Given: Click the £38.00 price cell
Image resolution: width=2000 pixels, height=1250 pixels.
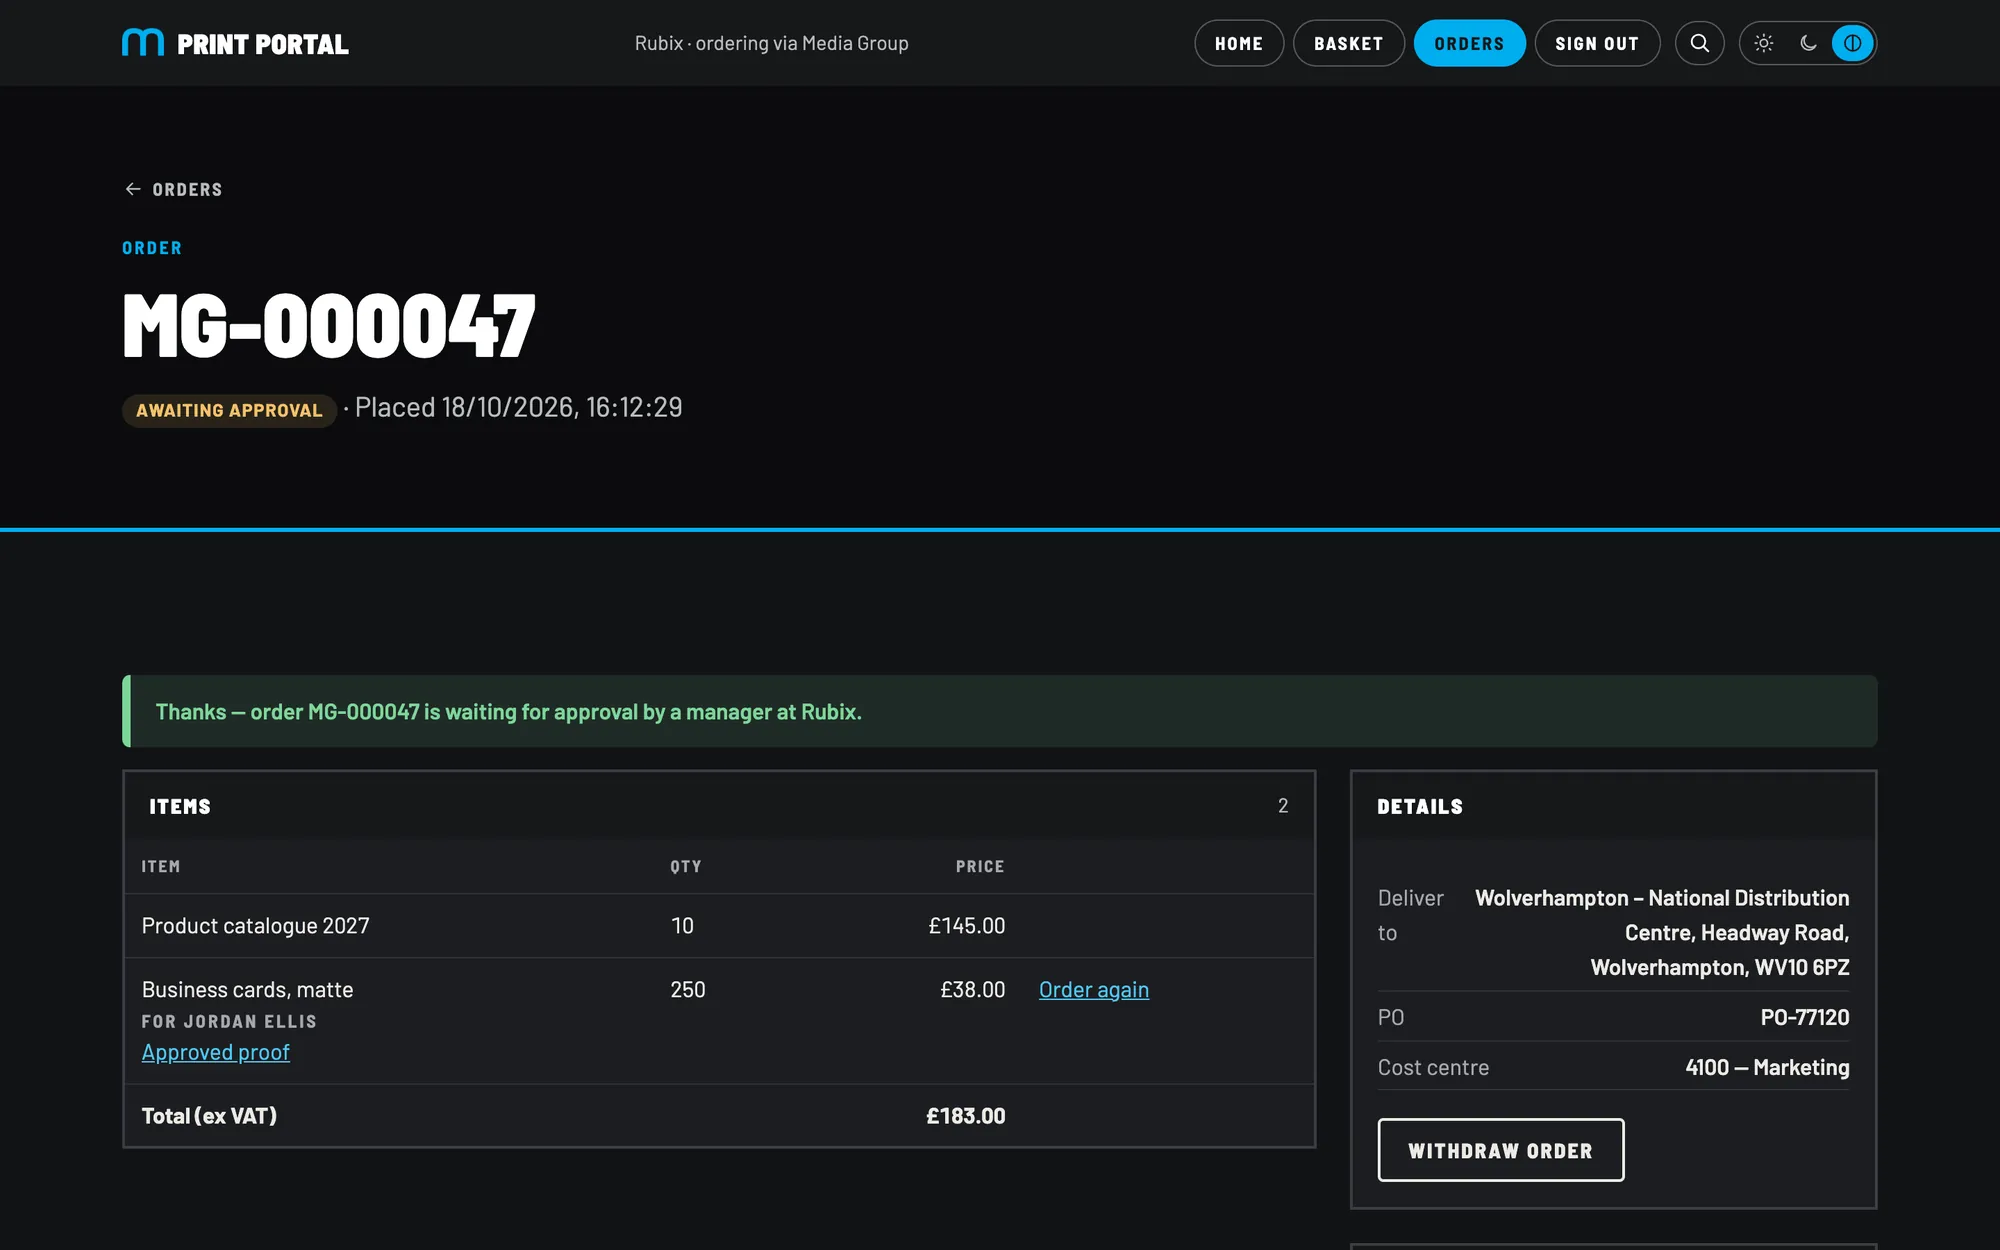Looking at the screenshot, I should (972, 990).
